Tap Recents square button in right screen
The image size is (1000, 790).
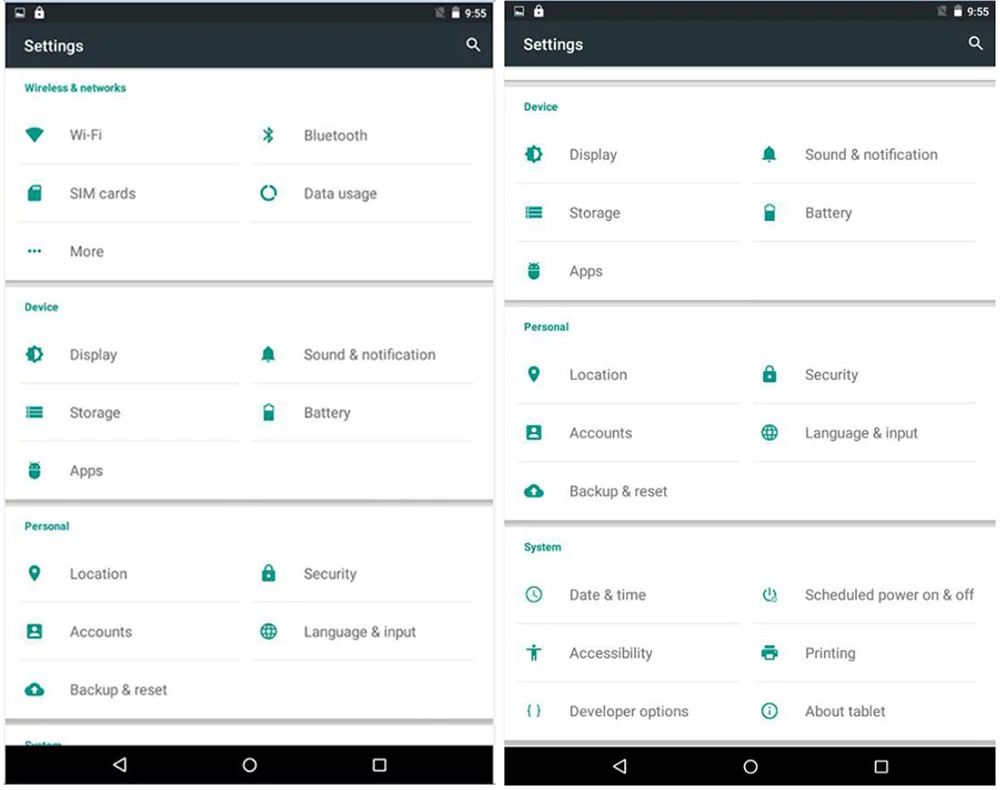point(881,766)
